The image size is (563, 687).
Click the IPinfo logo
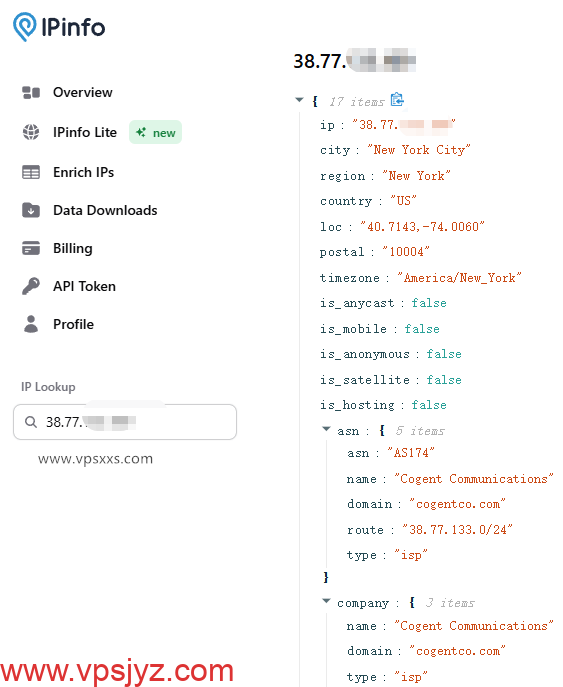pos(59,27)
